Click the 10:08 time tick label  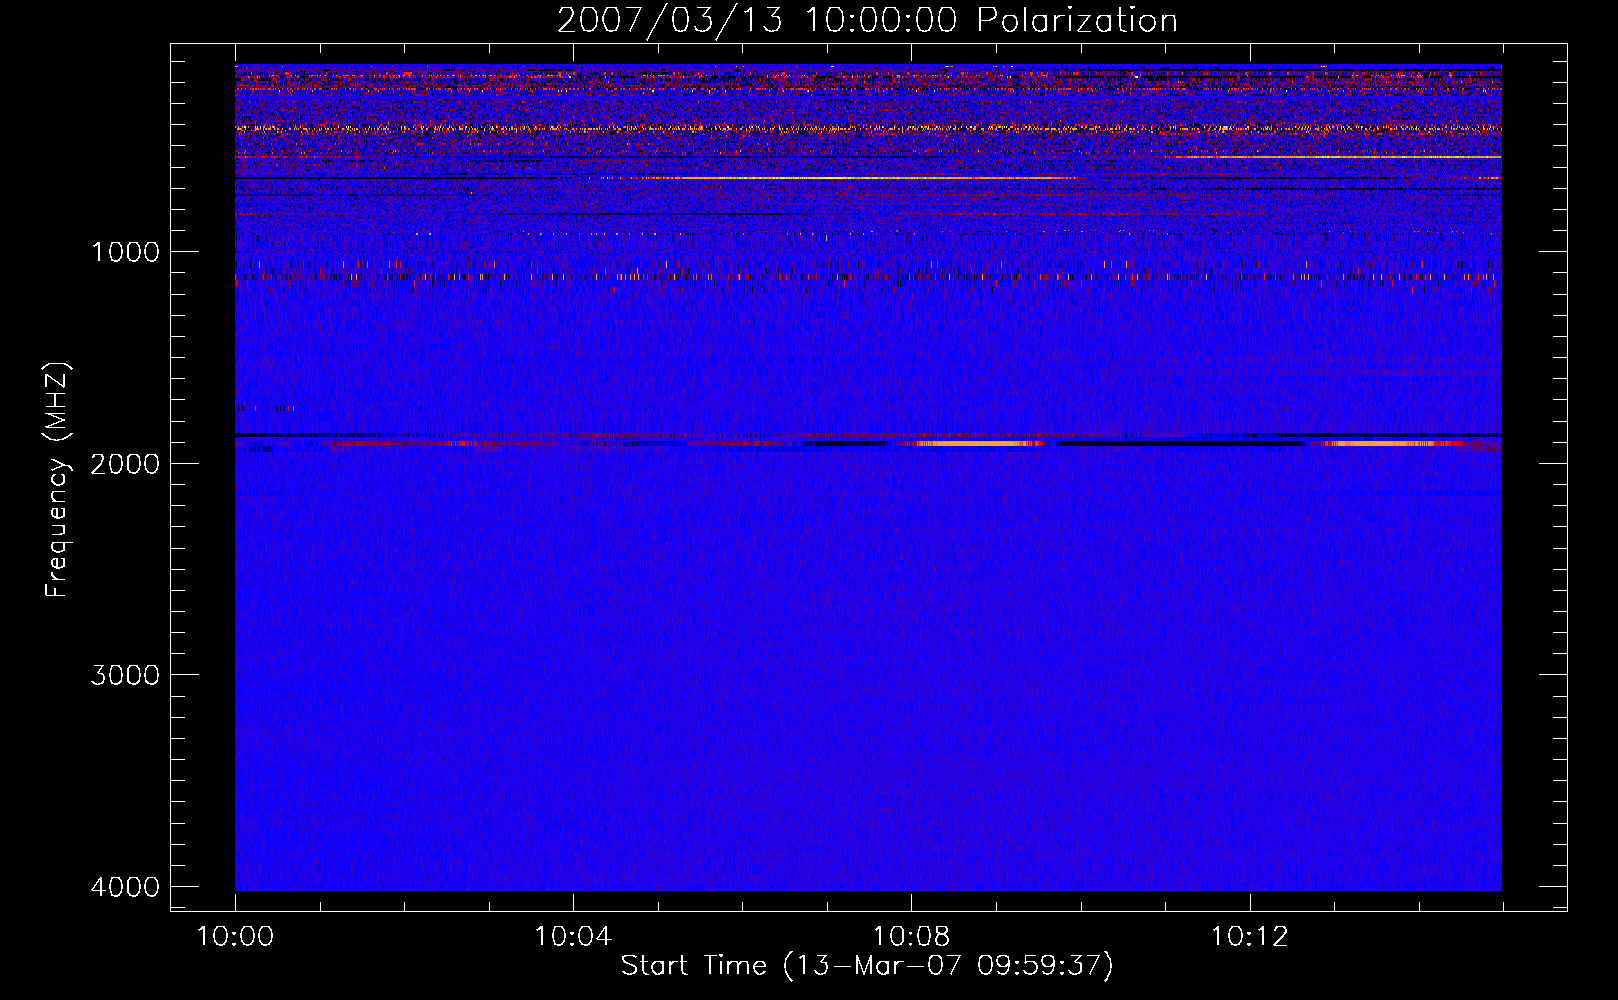click(911, 937)
